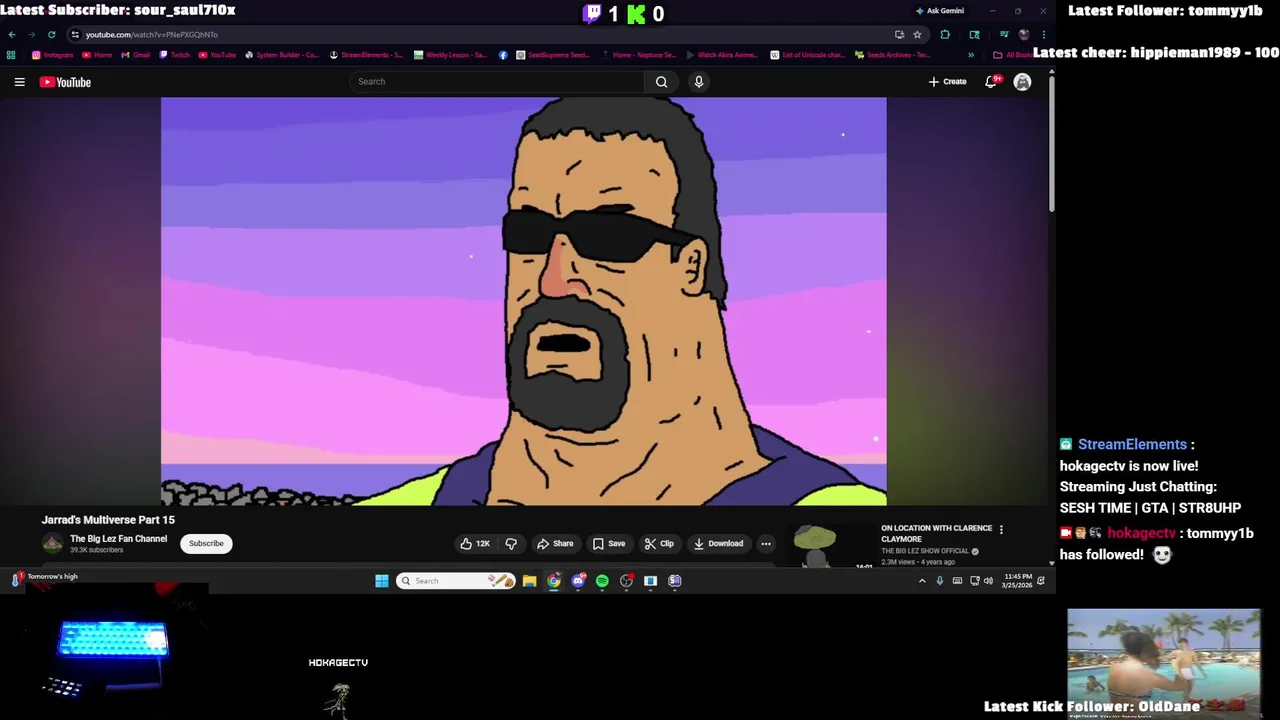Screen dimensions: 1280x720
Task: Open the Chrome three-dot menu
Action: coord(1043,34)
